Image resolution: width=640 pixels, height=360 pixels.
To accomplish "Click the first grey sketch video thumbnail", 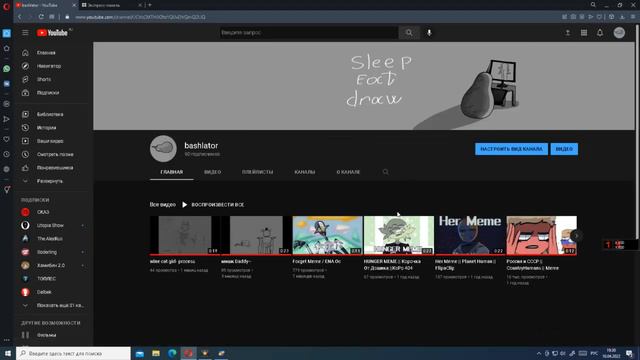I will click(185, 236).
